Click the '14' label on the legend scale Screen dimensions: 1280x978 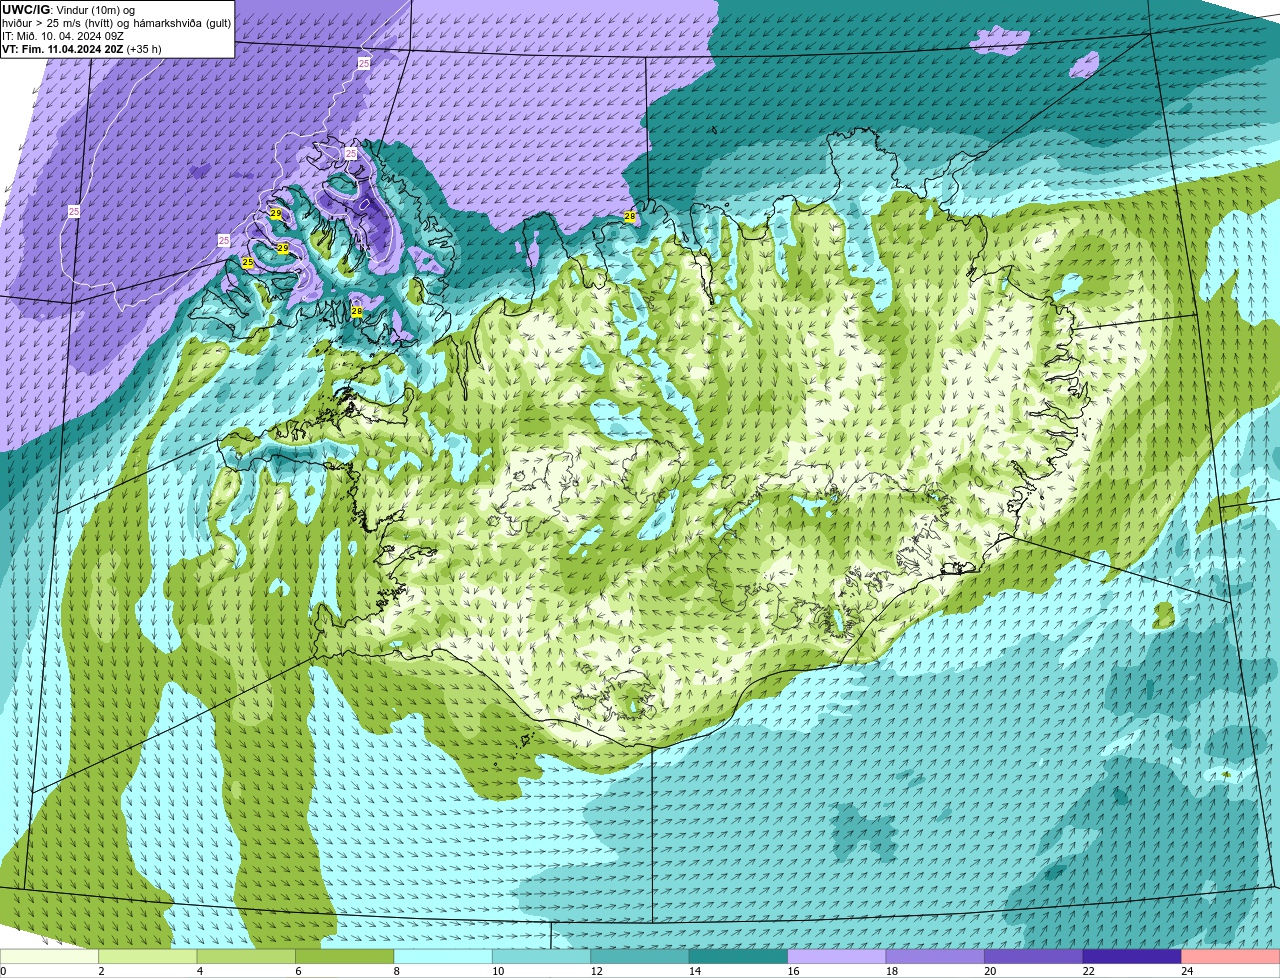[x=695, y=971]
